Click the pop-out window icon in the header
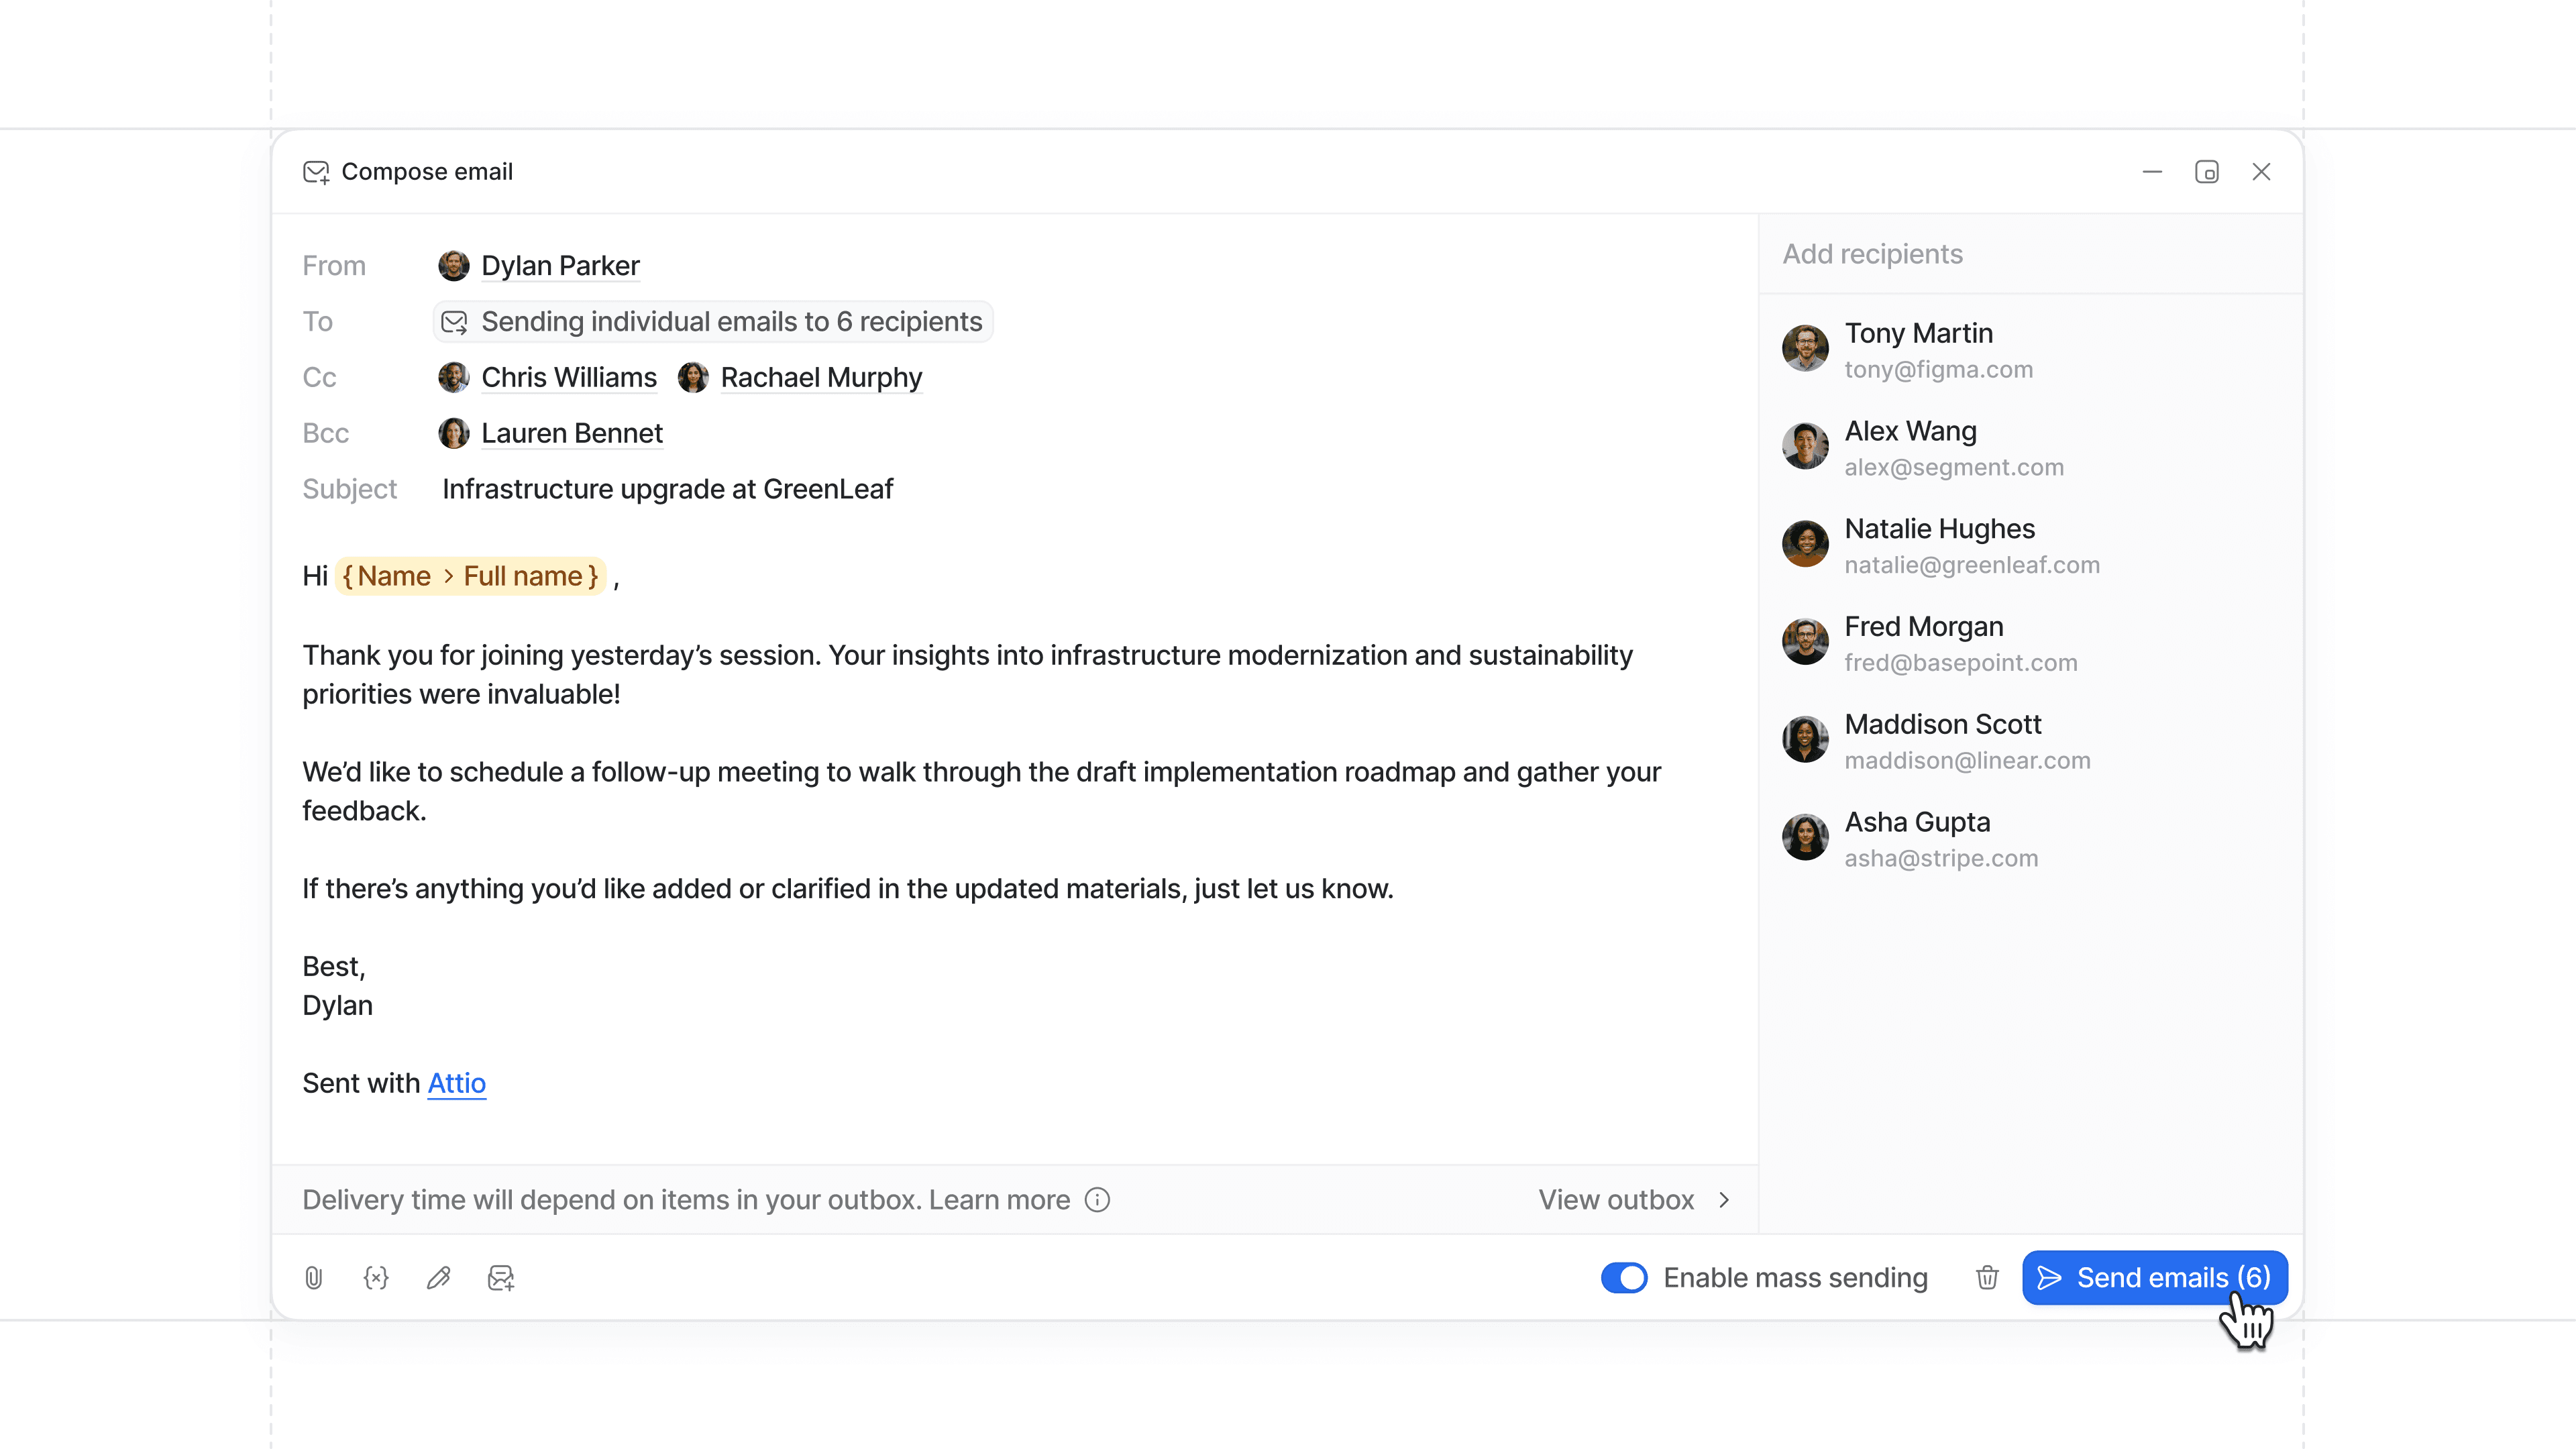 [2207, 172]
